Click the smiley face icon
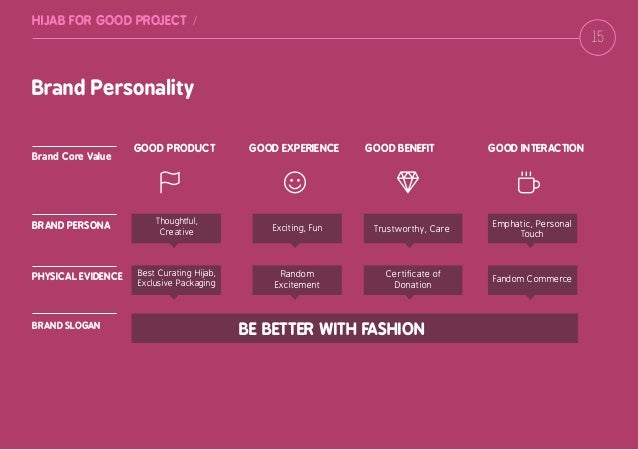 point(295,182)
